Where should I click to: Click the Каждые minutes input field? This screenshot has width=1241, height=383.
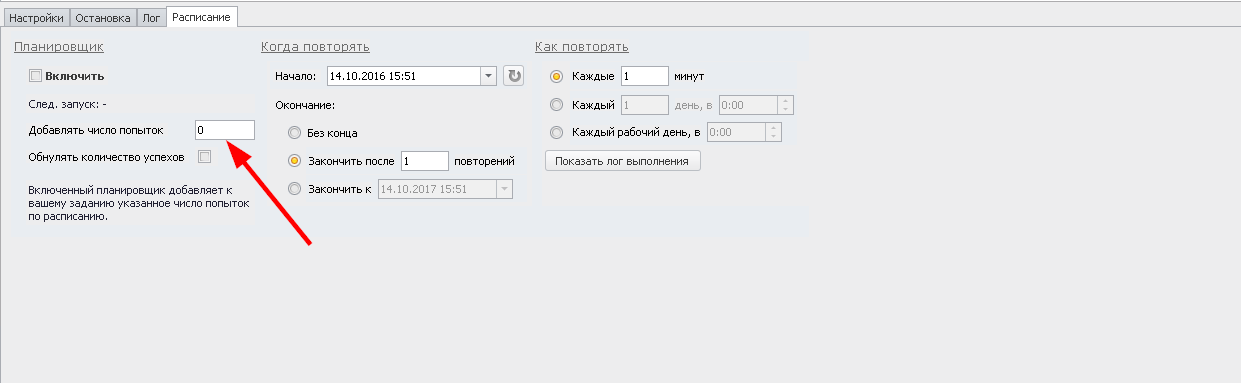tap(644, 76)
